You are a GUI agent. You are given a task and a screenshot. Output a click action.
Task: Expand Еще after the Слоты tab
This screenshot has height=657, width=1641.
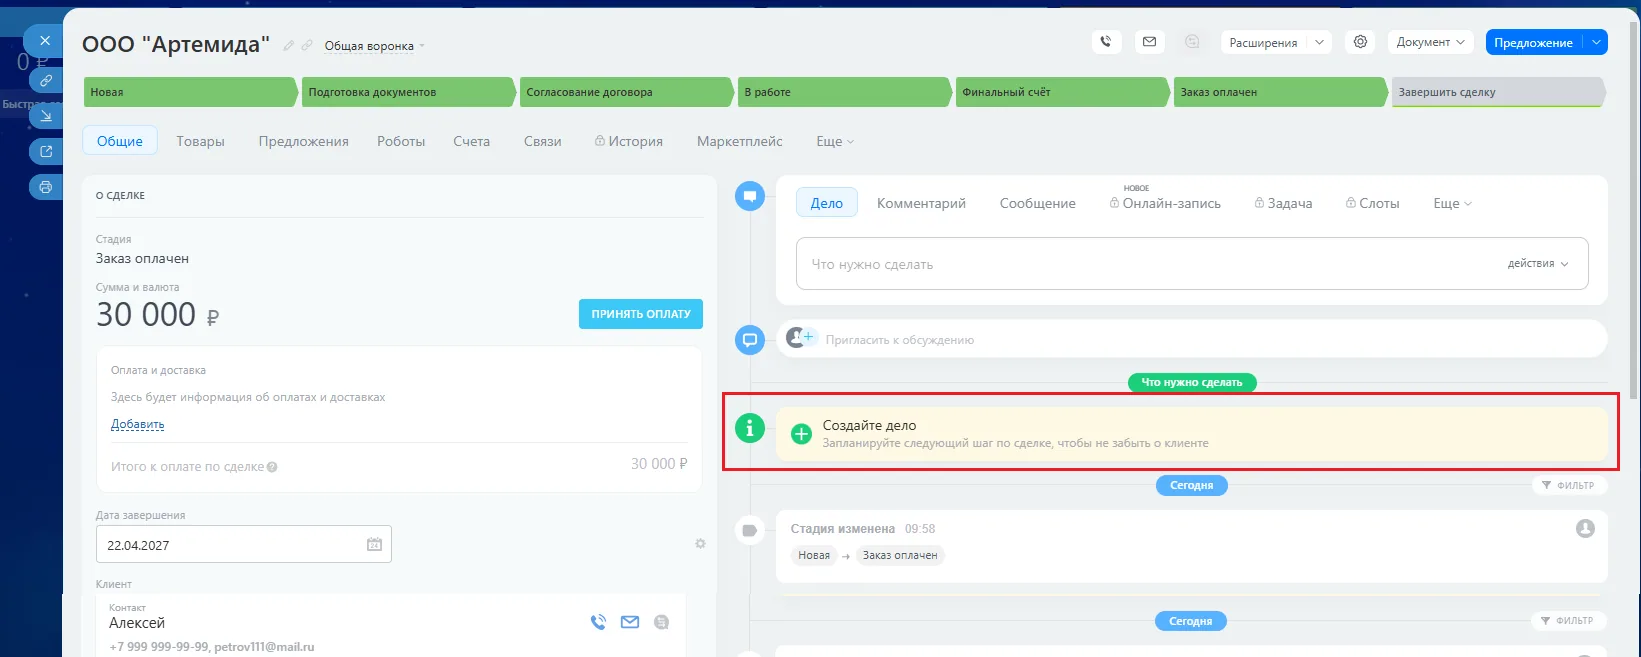1452,203
